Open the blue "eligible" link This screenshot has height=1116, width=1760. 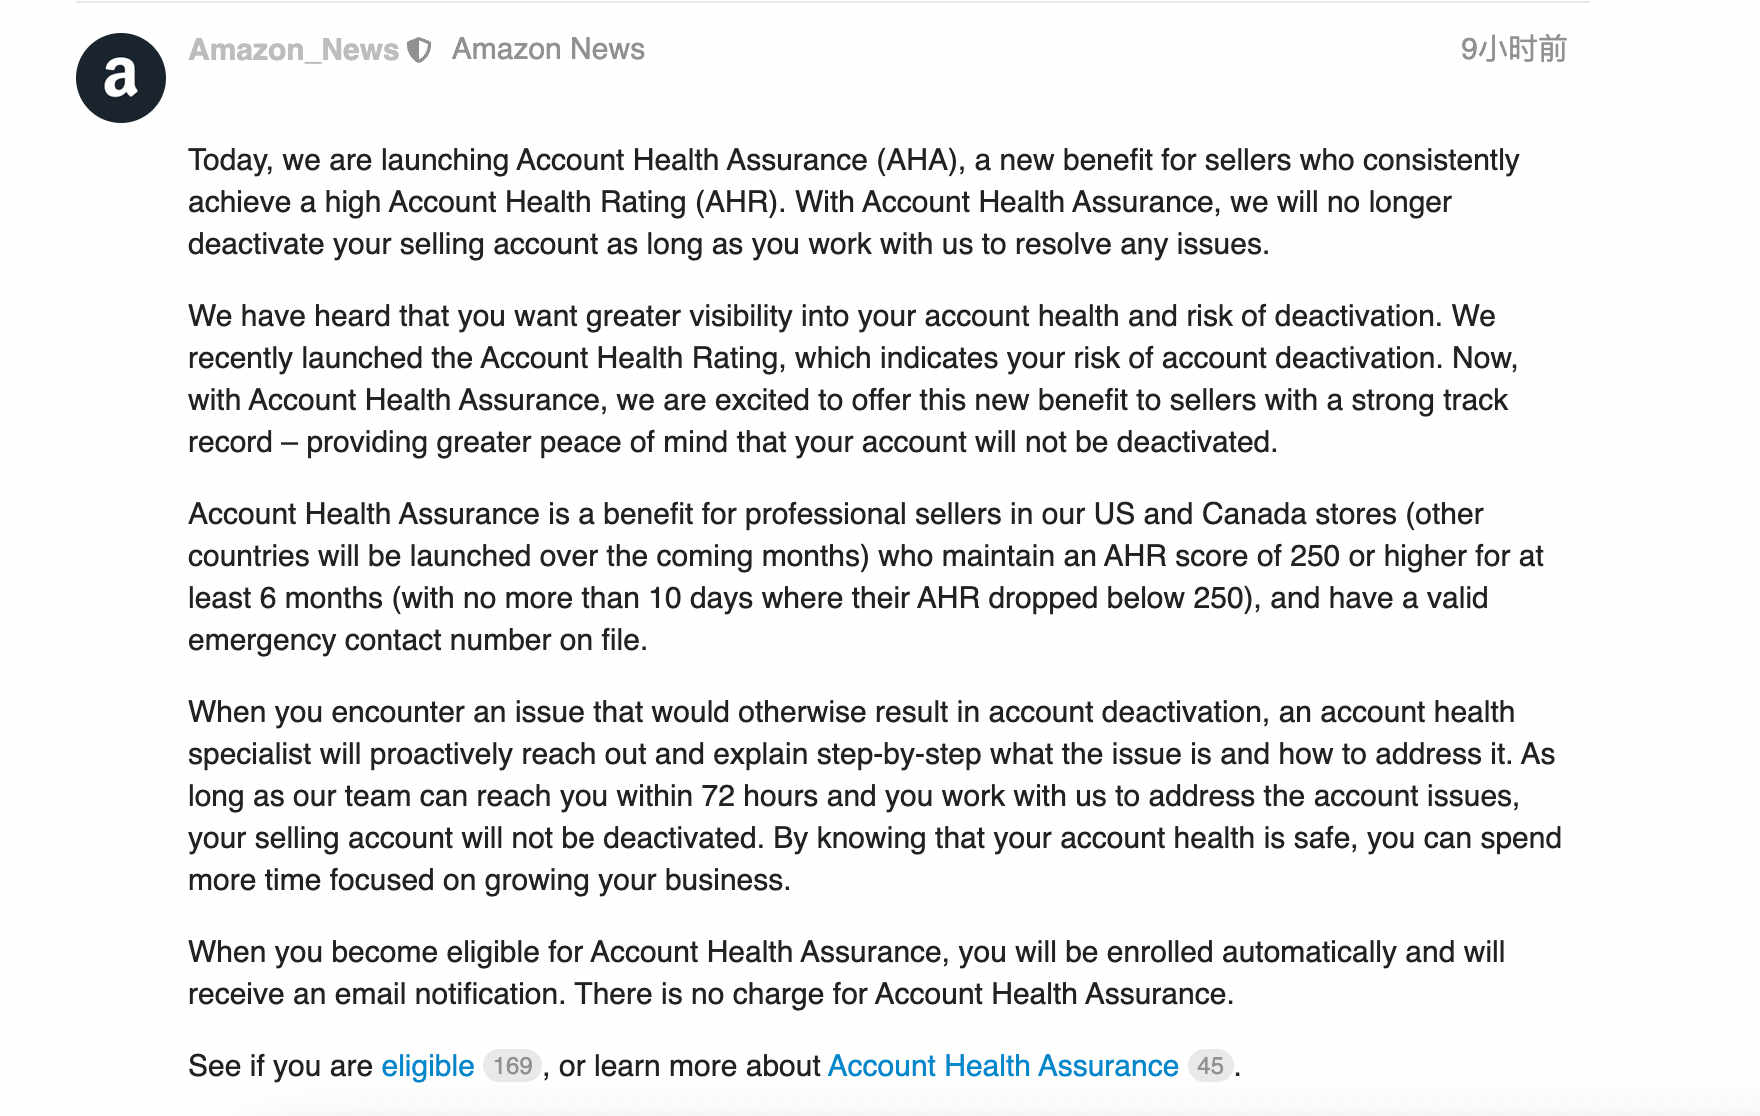click(428, 1066)
